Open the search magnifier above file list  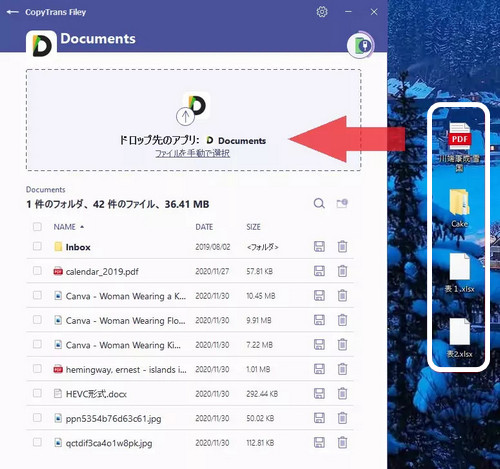click(319, 203)
